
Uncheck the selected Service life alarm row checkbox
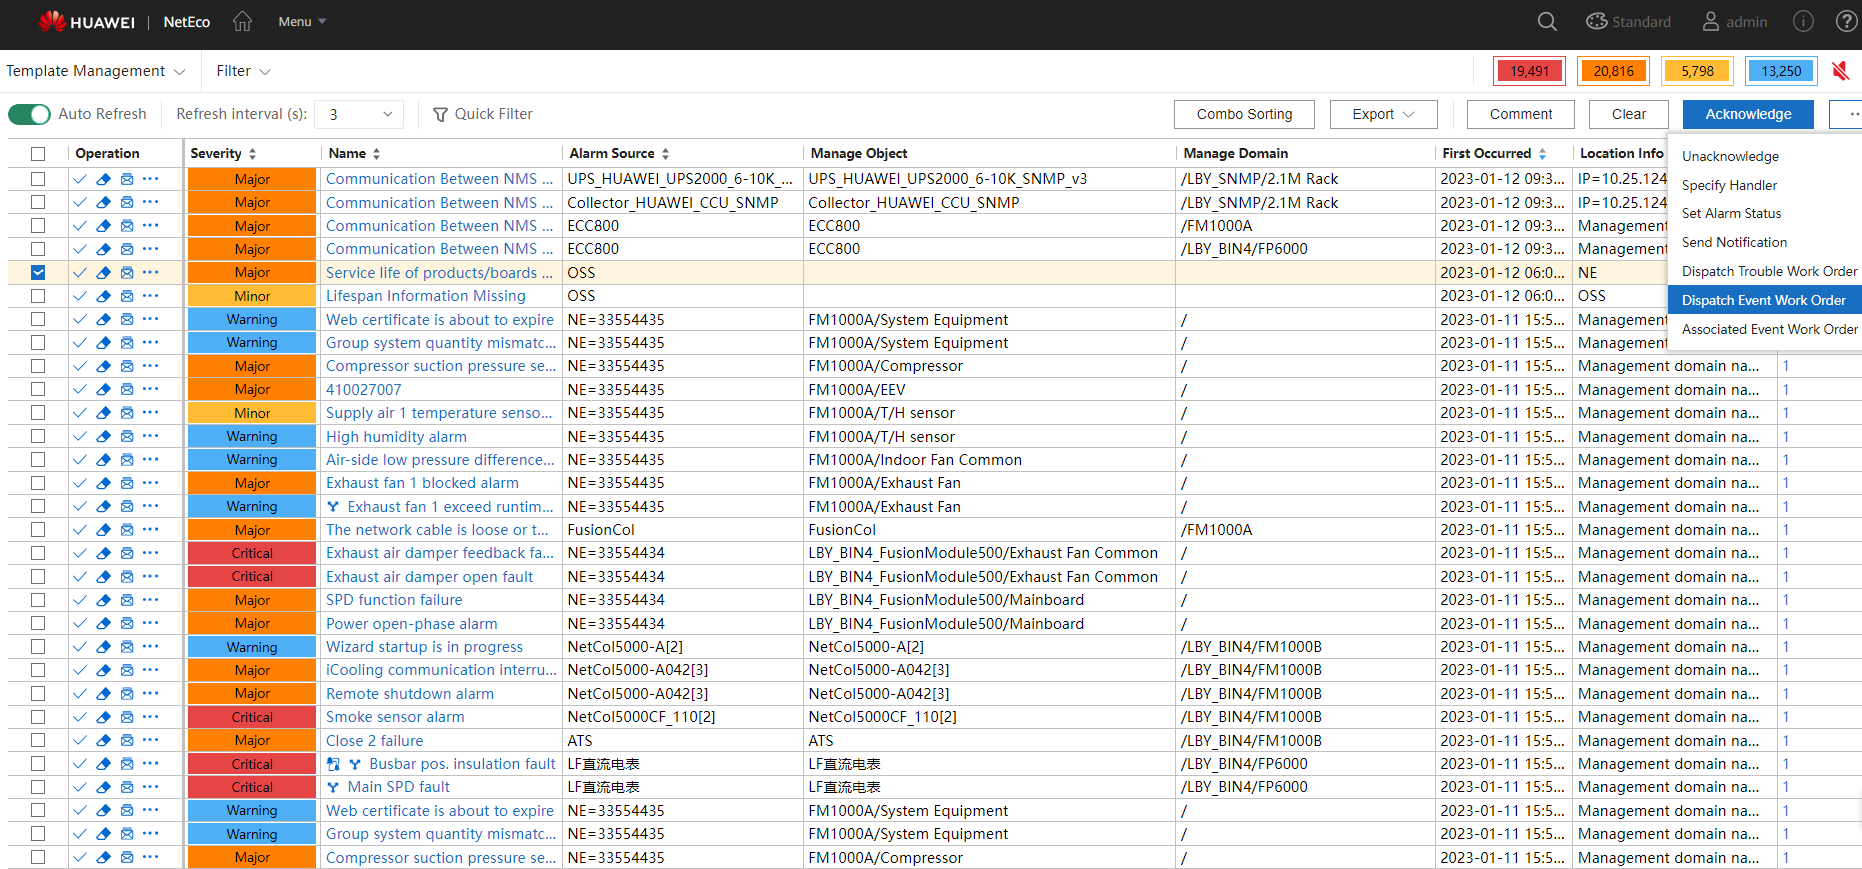click(38, 273)
